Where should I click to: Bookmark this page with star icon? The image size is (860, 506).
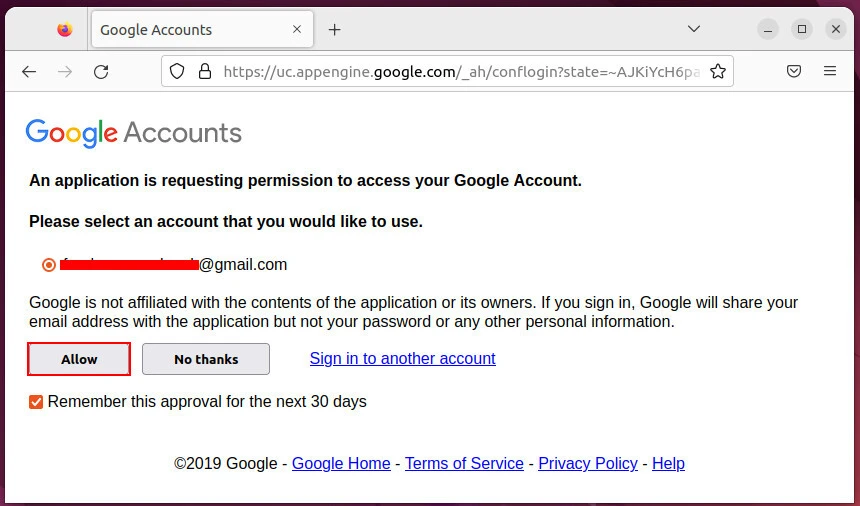pyautogui.click(x=717, y=71)
